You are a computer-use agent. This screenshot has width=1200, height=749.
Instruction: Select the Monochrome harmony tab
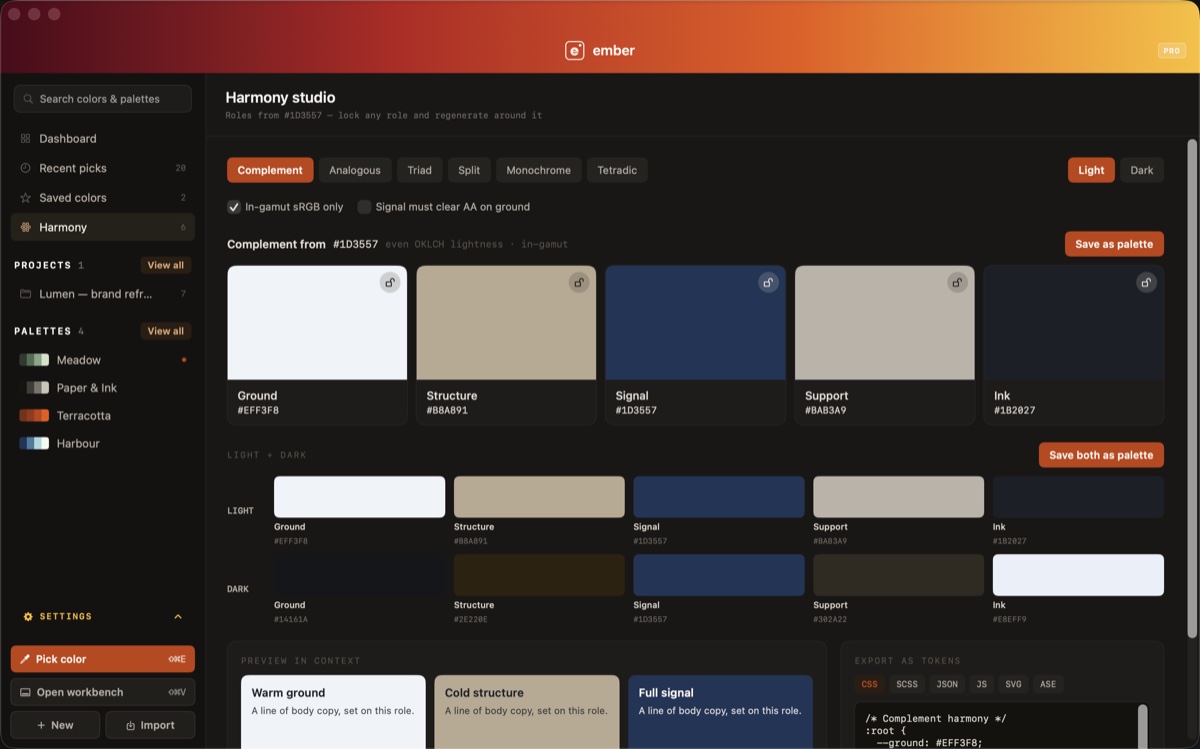(538, 170)
